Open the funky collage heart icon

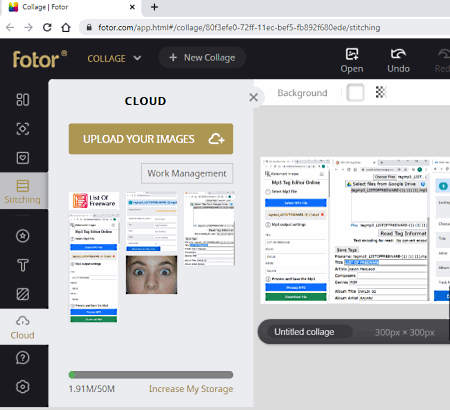coord(23,158)
